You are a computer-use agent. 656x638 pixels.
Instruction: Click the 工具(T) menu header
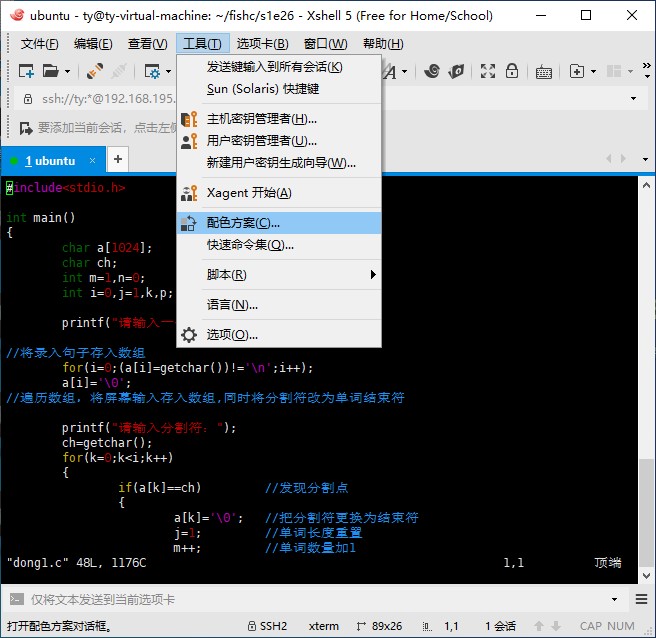pyautogui.click(x=202, y=44)
